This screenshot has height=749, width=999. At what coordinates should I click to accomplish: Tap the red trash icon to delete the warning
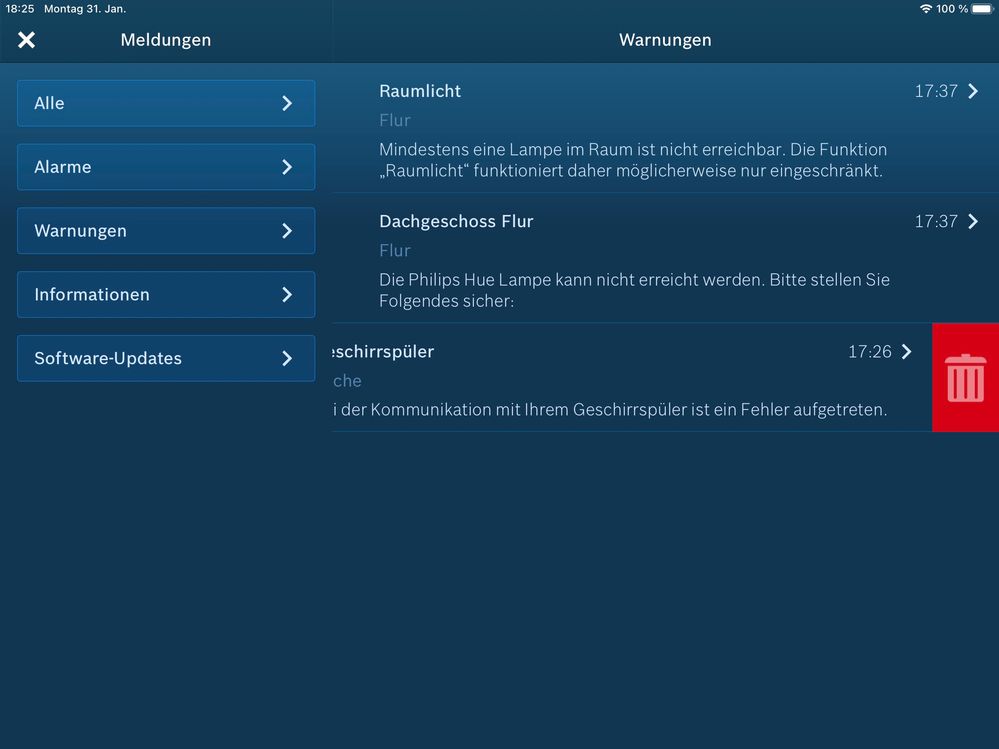click(965, 378)
